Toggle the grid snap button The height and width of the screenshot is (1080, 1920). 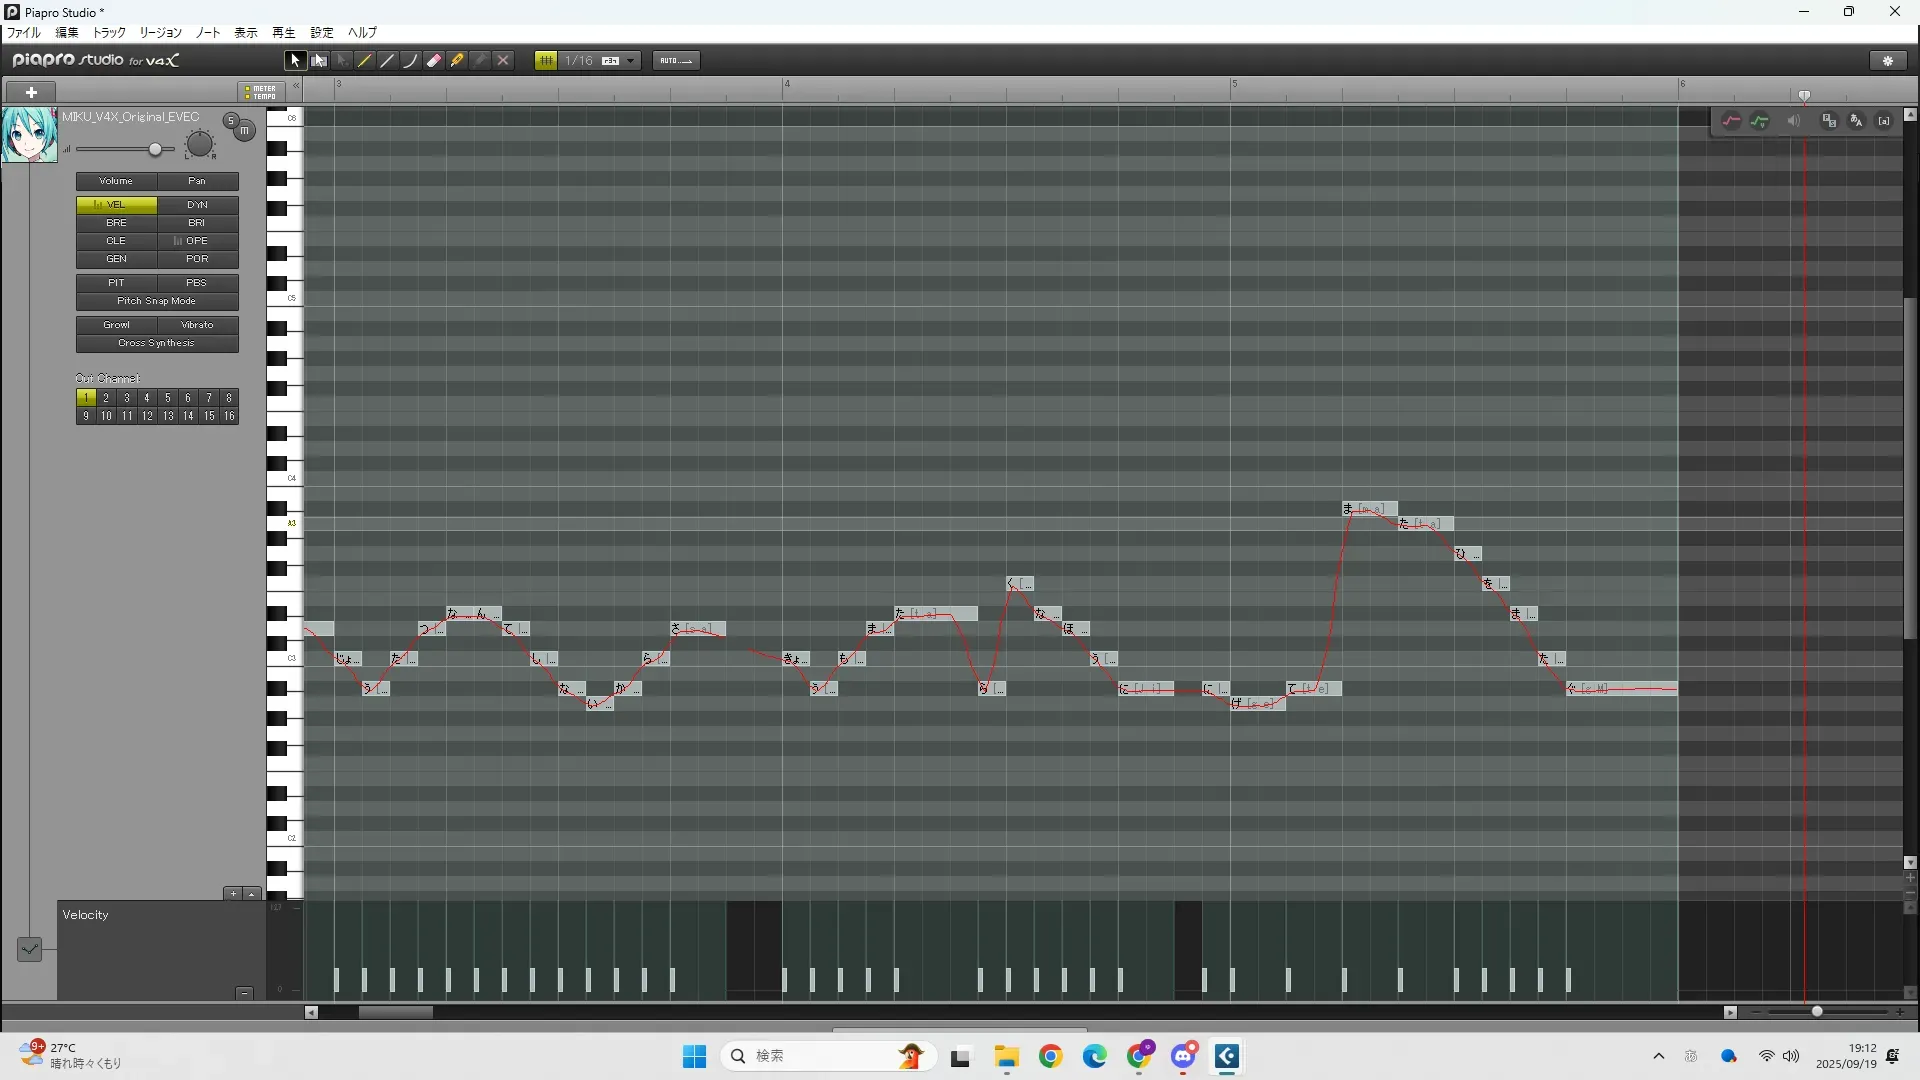click(546, 61)
